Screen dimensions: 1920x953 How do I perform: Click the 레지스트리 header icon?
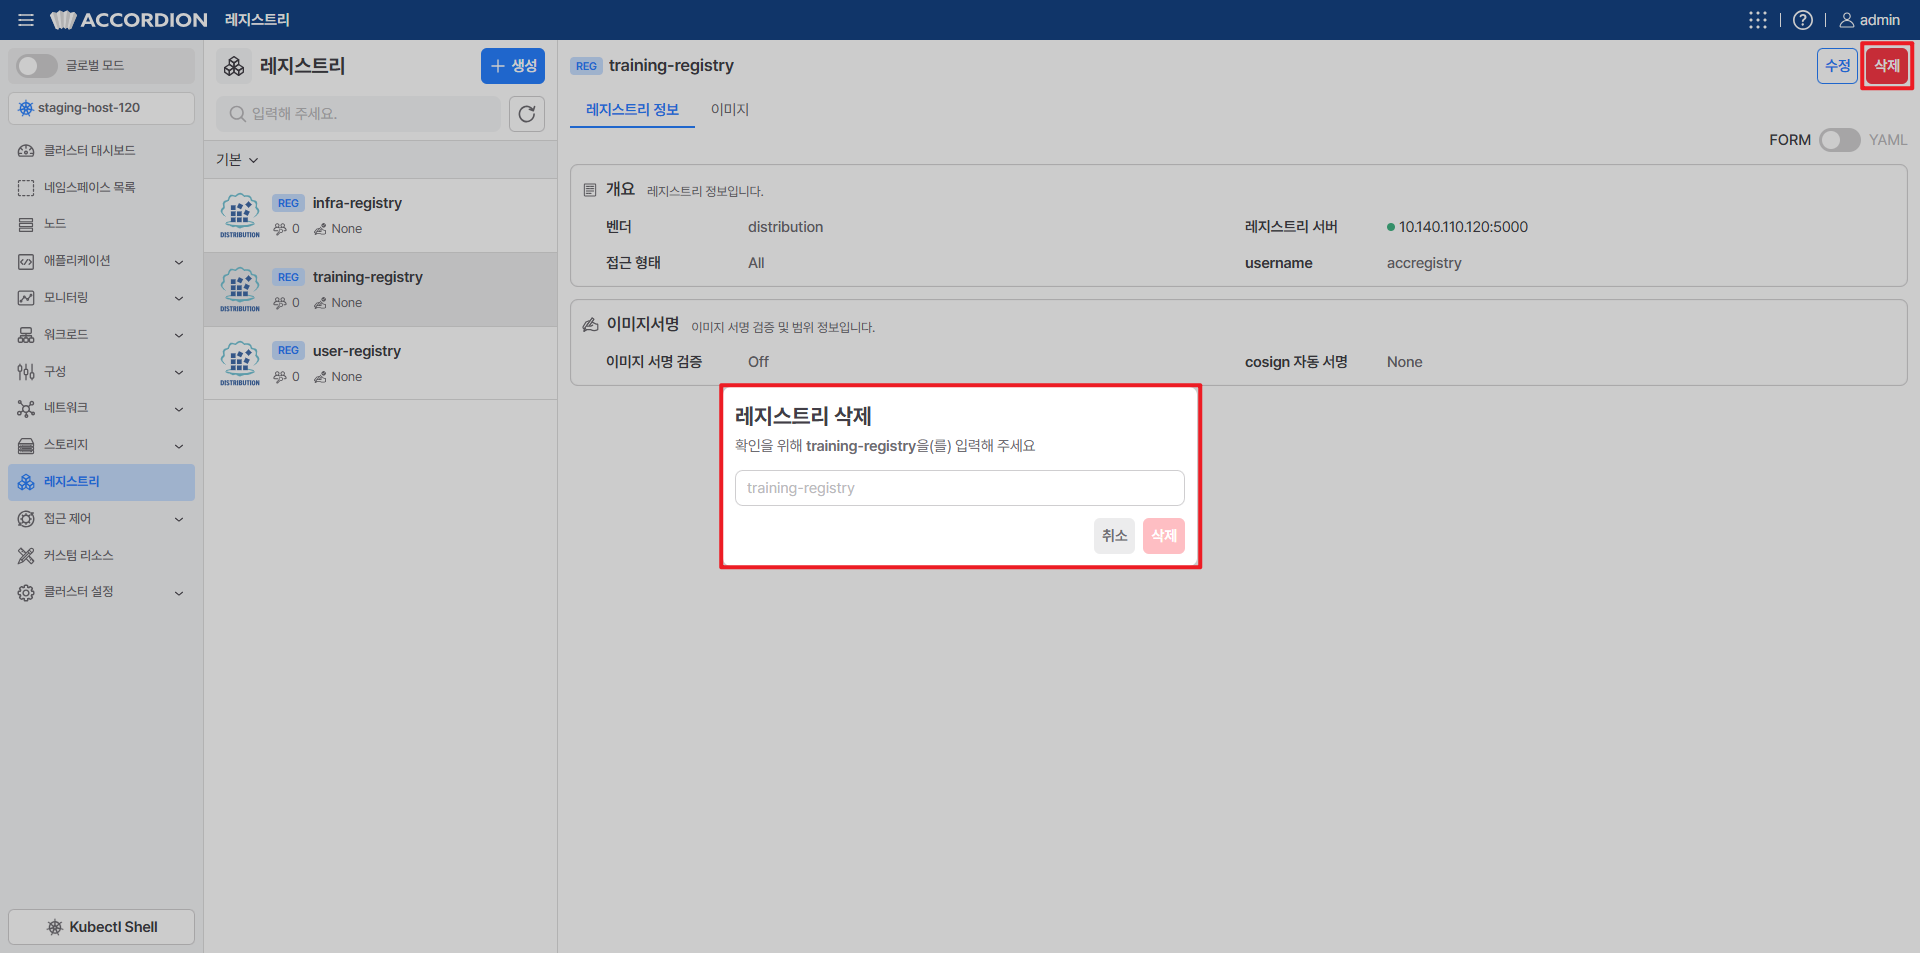pos(234,66)
